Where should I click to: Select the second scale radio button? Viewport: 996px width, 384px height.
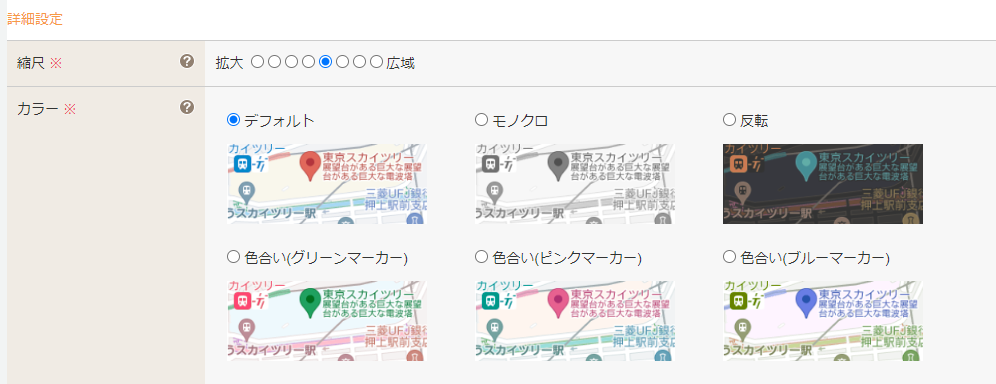tap(274, 62)
